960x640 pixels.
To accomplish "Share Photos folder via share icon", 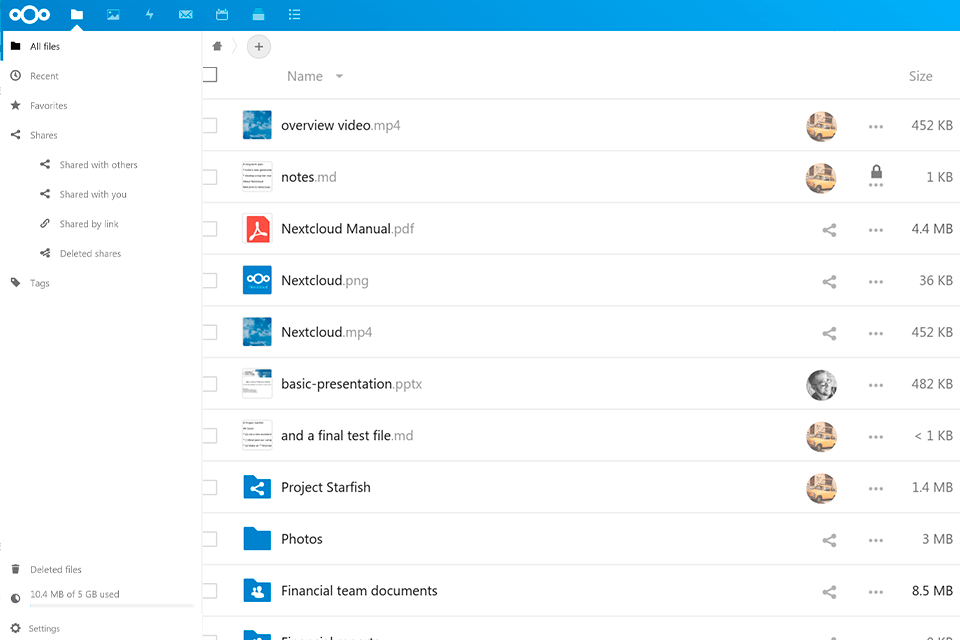I will tap(829, 540).
